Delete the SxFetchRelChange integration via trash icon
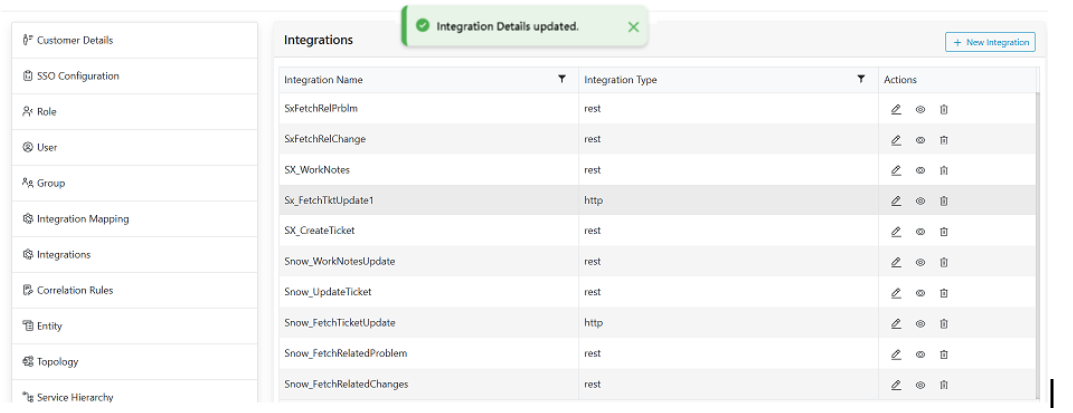Viewport: 1073px width, 413px height. 943,140
